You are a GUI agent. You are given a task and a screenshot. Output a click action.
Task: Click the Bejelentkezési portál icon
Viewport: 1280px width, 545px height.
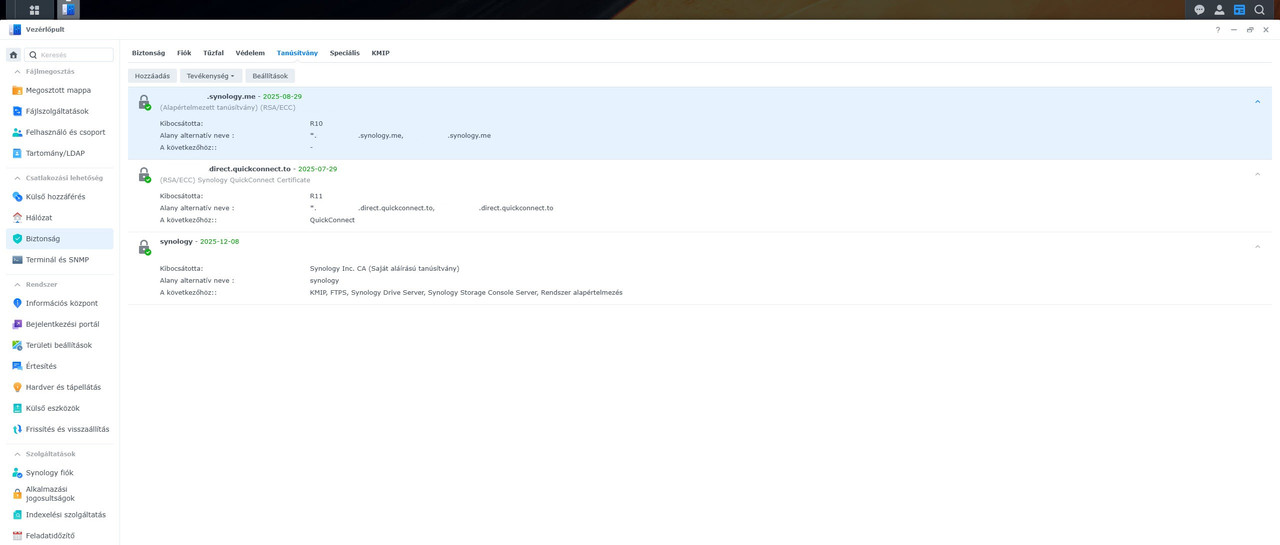(17, 324)
